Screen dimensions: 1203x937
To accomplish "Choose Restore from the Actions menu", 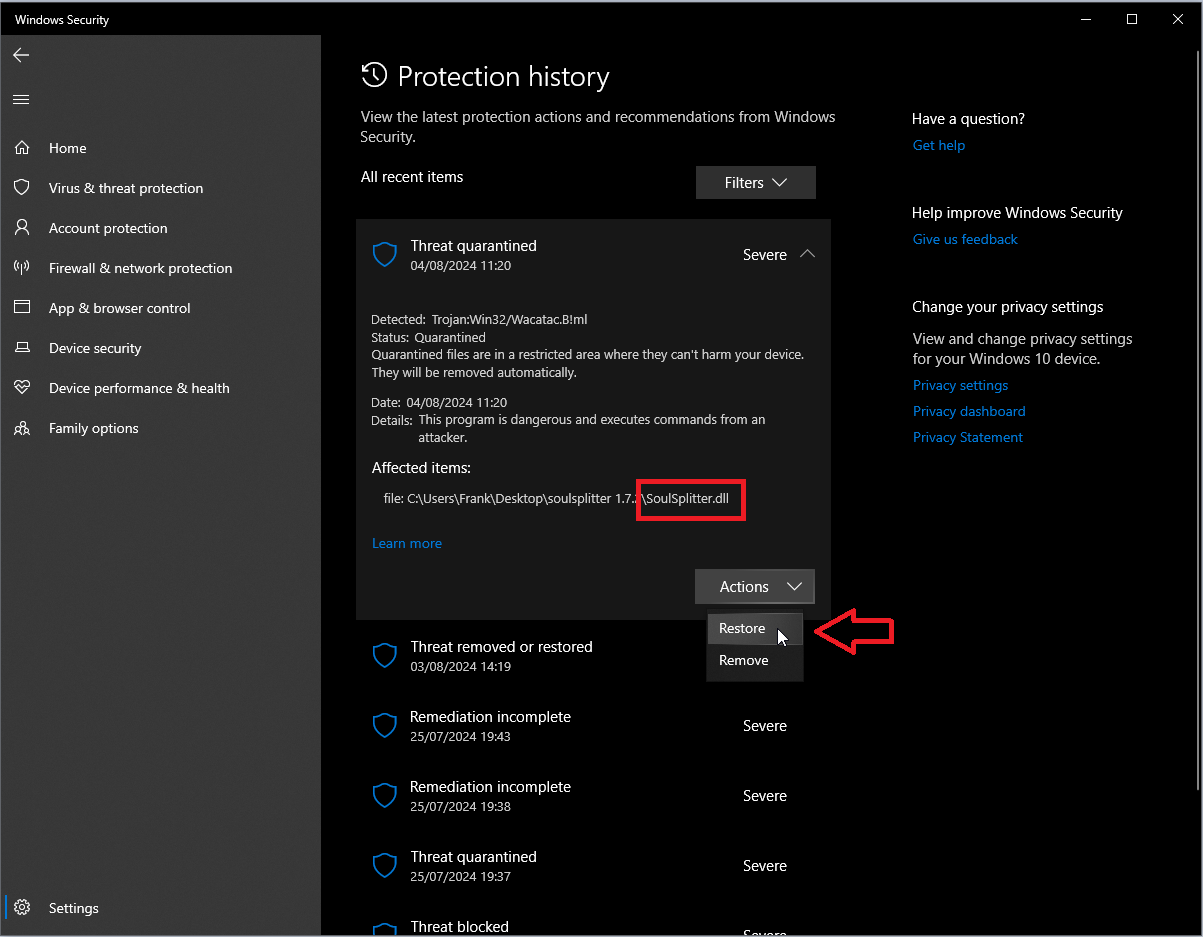I will [x=743, y=629].
